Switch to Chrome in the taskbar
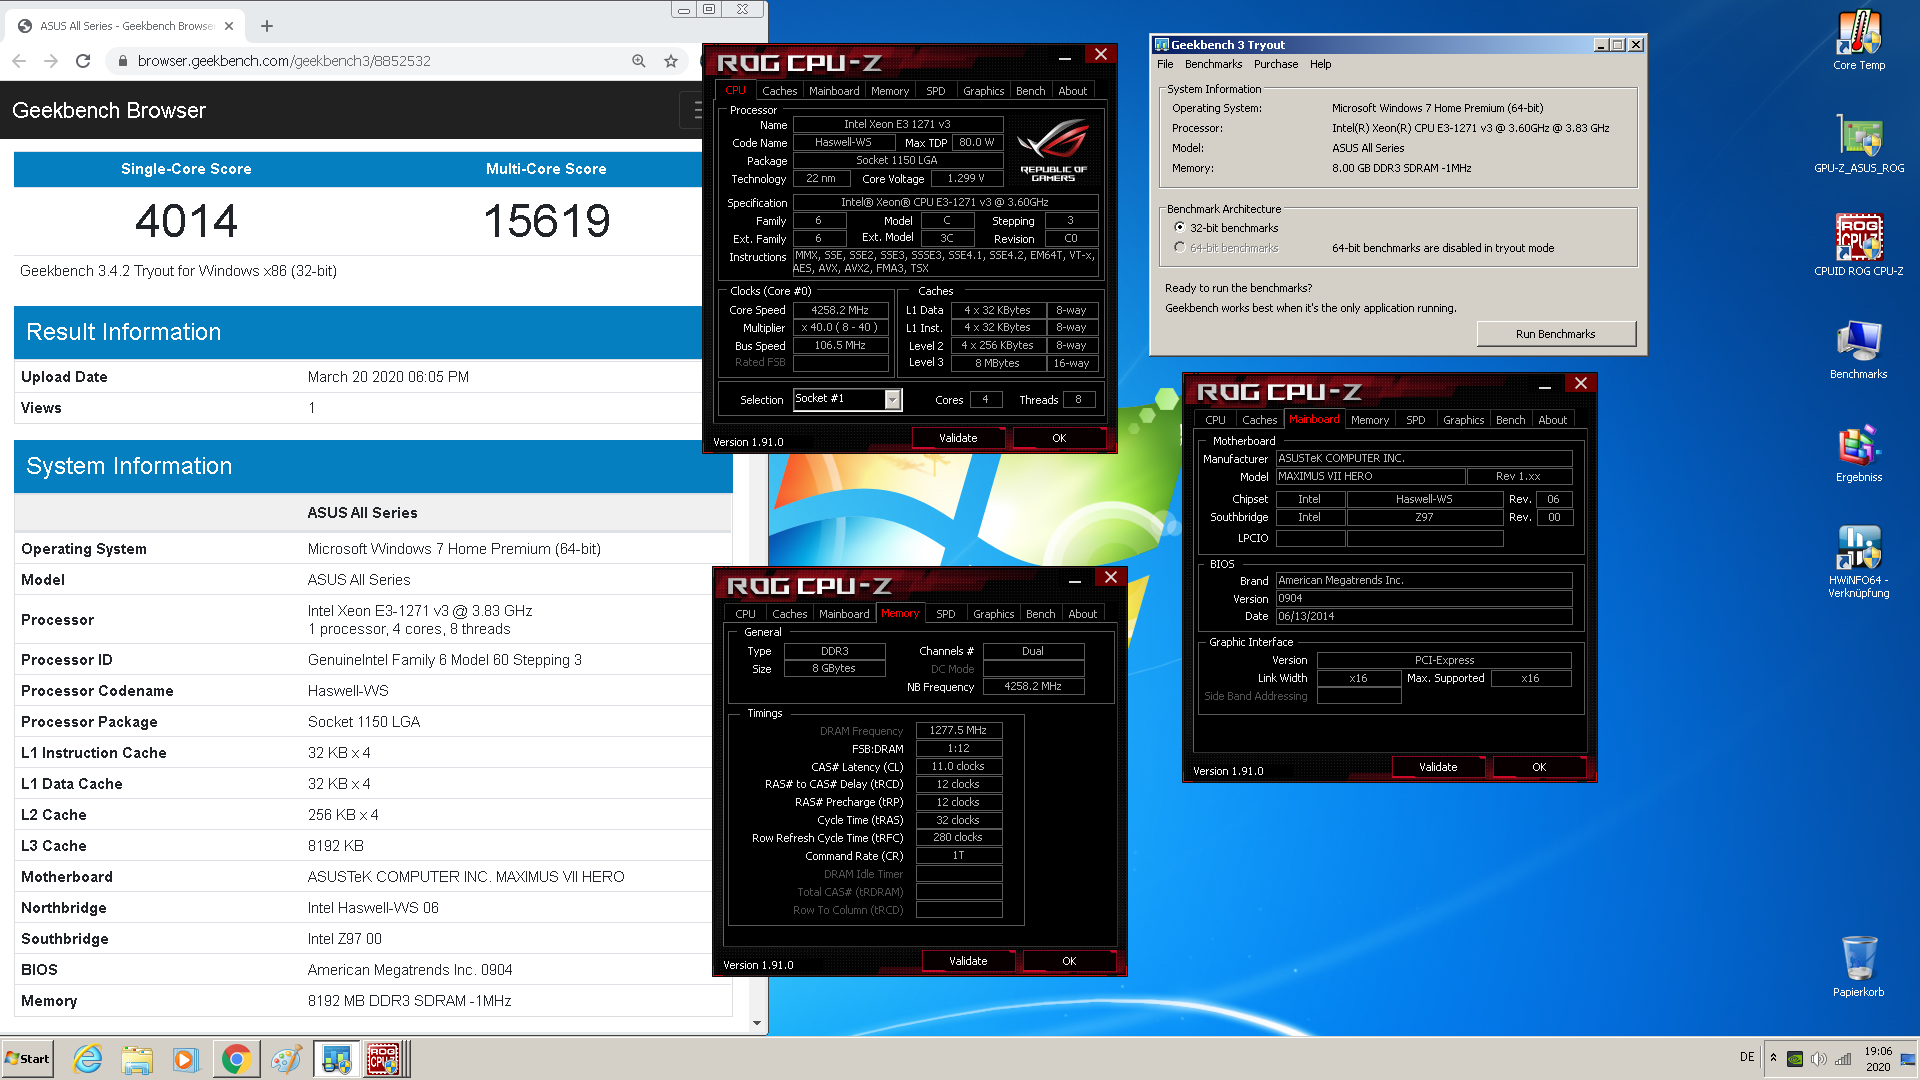 236,1059
